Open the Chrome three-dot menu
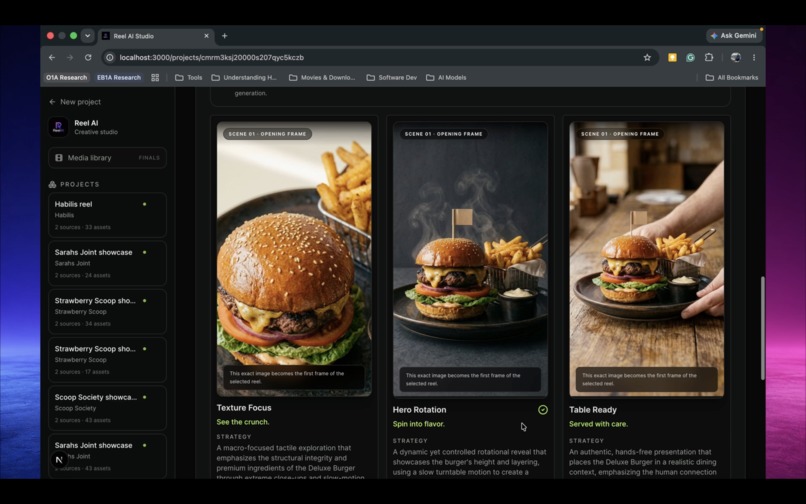This screenshot has width=806, height=504. [x=754, y=58]
